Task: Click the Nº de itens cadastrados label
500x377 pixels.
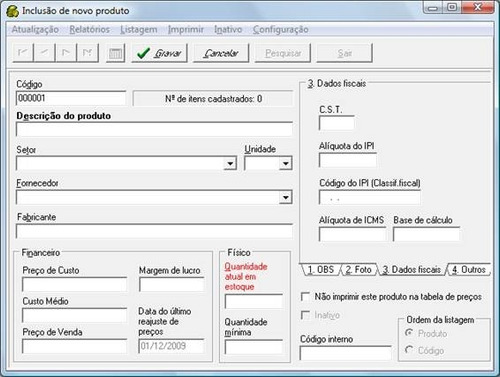Action: (x=213, y=99)
